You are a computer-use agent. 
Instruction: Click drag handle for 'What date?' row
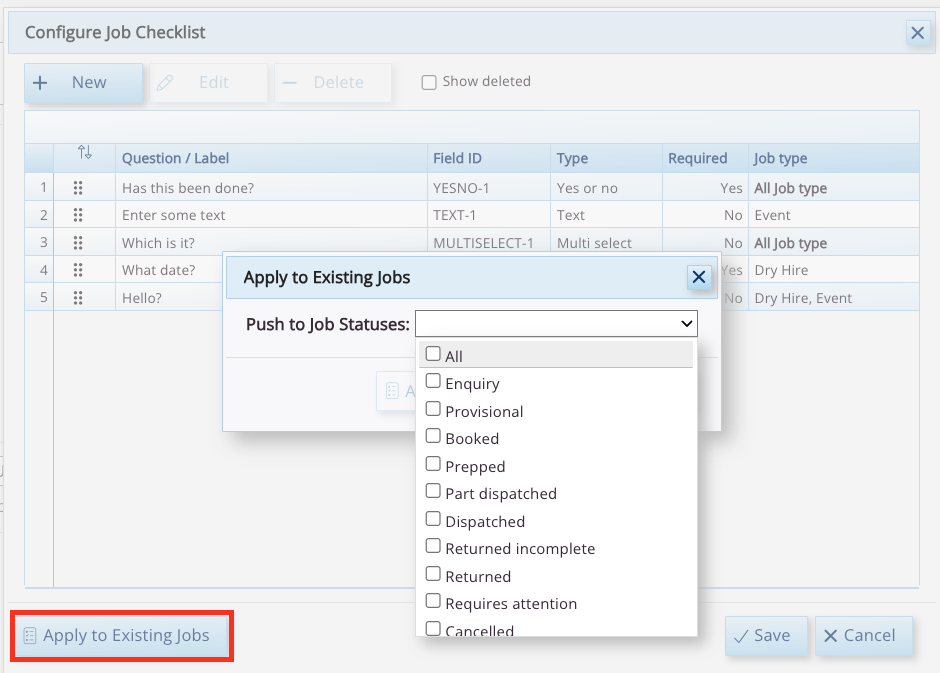pos(78,270)
